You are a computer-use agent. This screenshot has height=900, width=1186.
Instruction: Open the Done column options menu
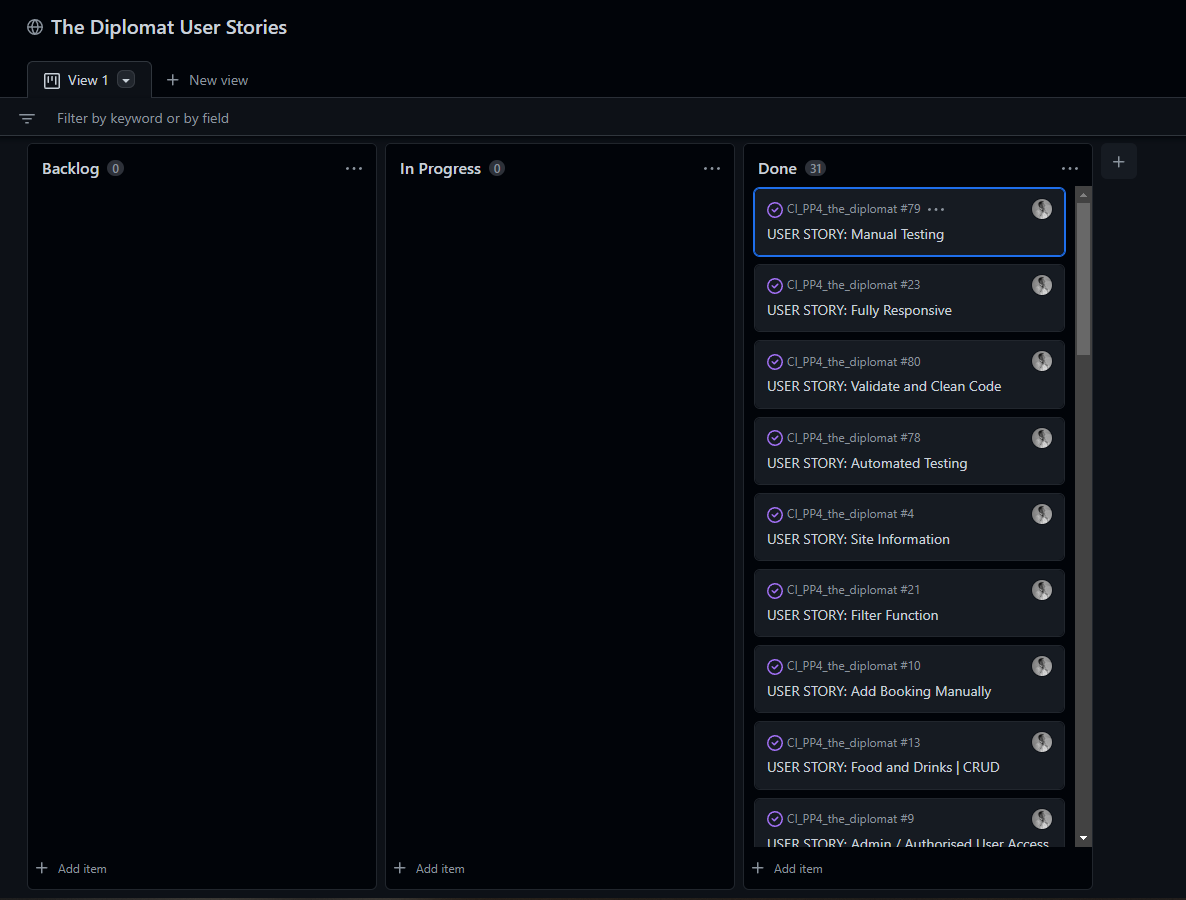[x=1070, y=169]
